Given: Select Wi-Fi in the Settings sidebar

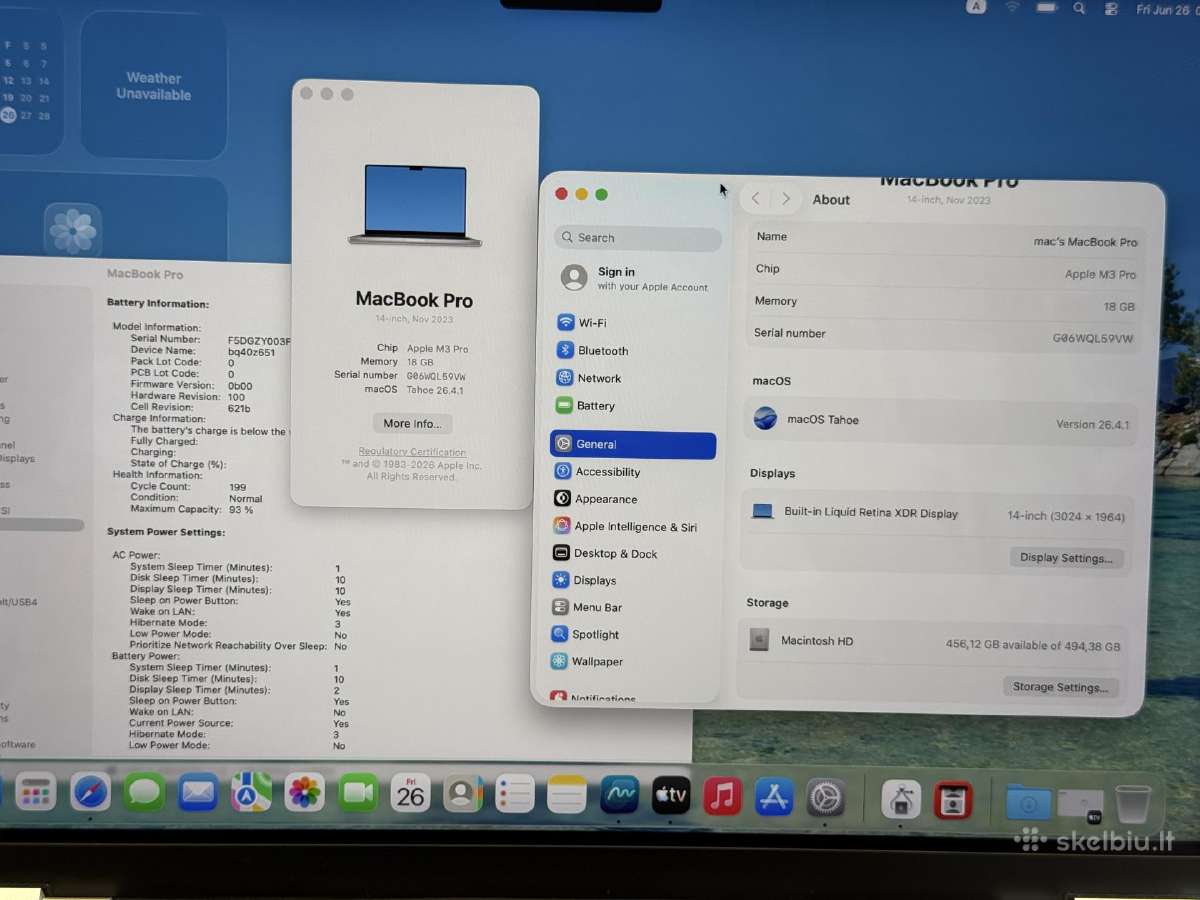Looking at the screenshot, I should (x=635, y=323).
